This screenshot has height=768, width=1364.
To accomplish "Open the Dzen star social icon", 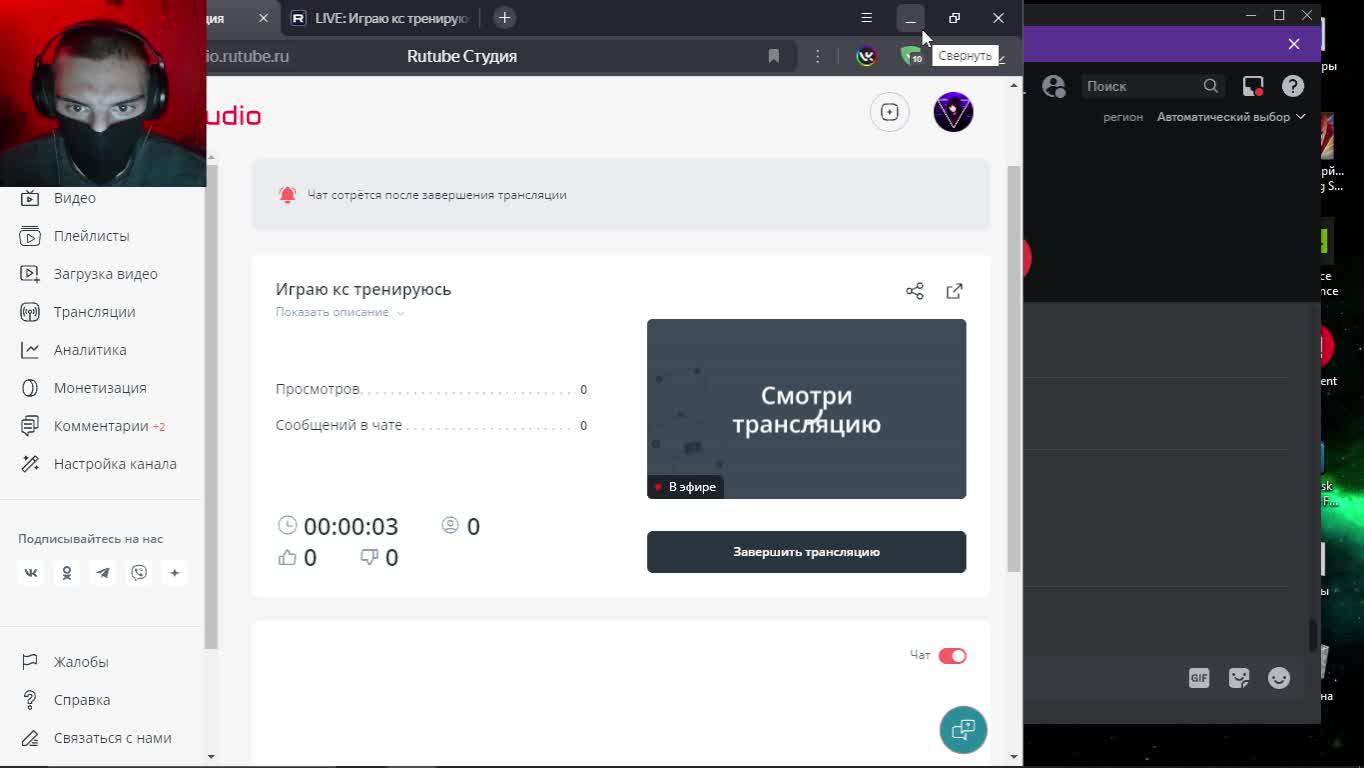I will (x=175, y=573).
